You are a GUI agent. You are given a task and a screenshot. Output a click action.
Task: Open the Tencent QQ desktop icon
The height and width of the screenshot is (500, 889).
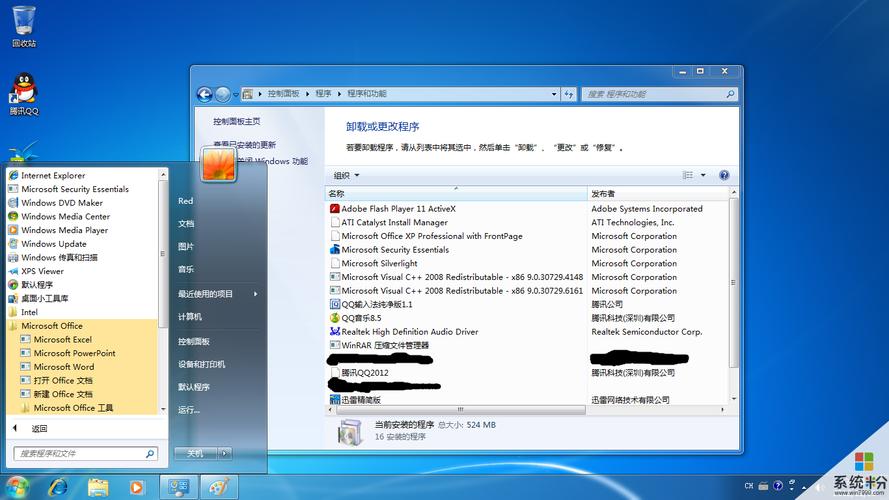point(24,94)
